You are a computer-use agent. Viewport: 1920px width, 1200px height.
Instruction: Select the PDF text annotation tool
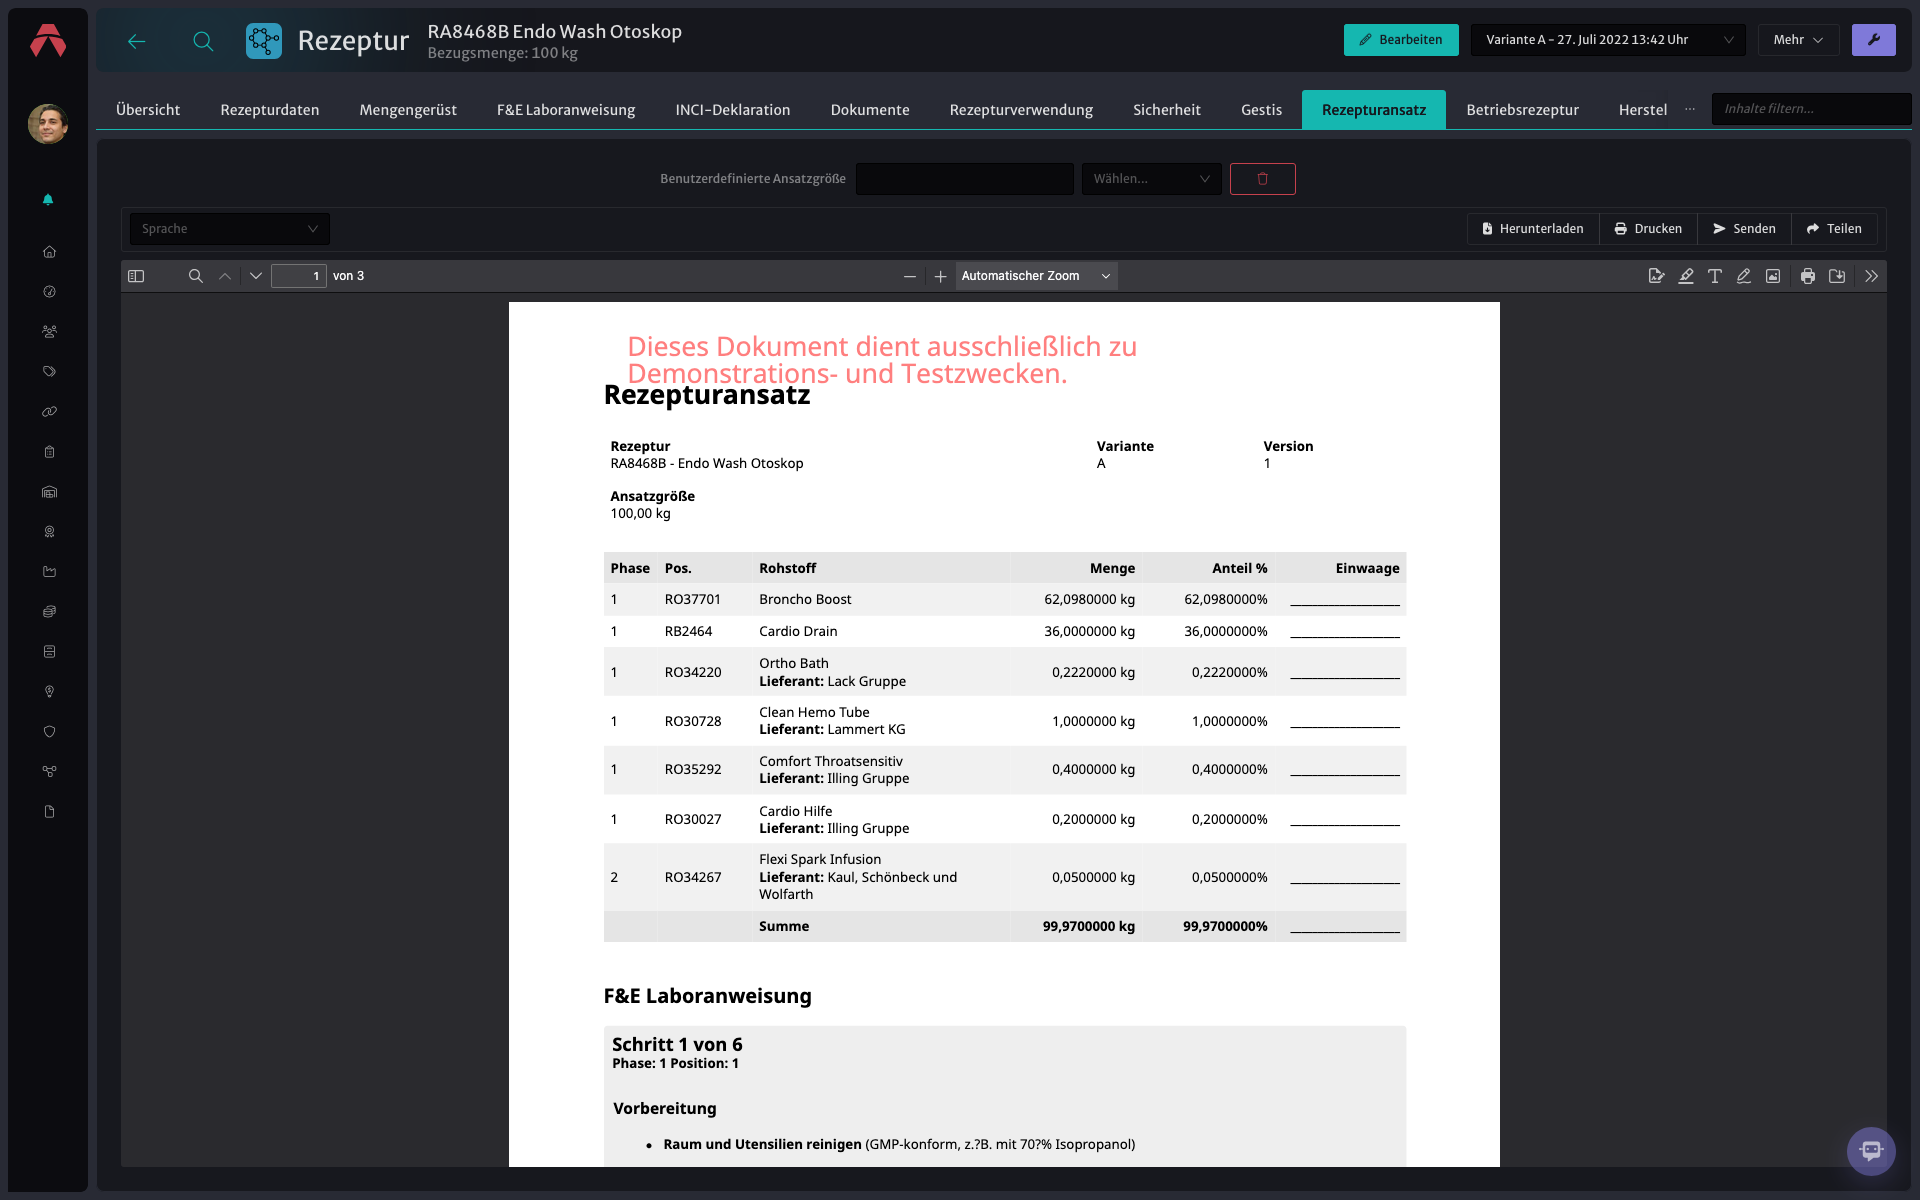[1715, 276]
